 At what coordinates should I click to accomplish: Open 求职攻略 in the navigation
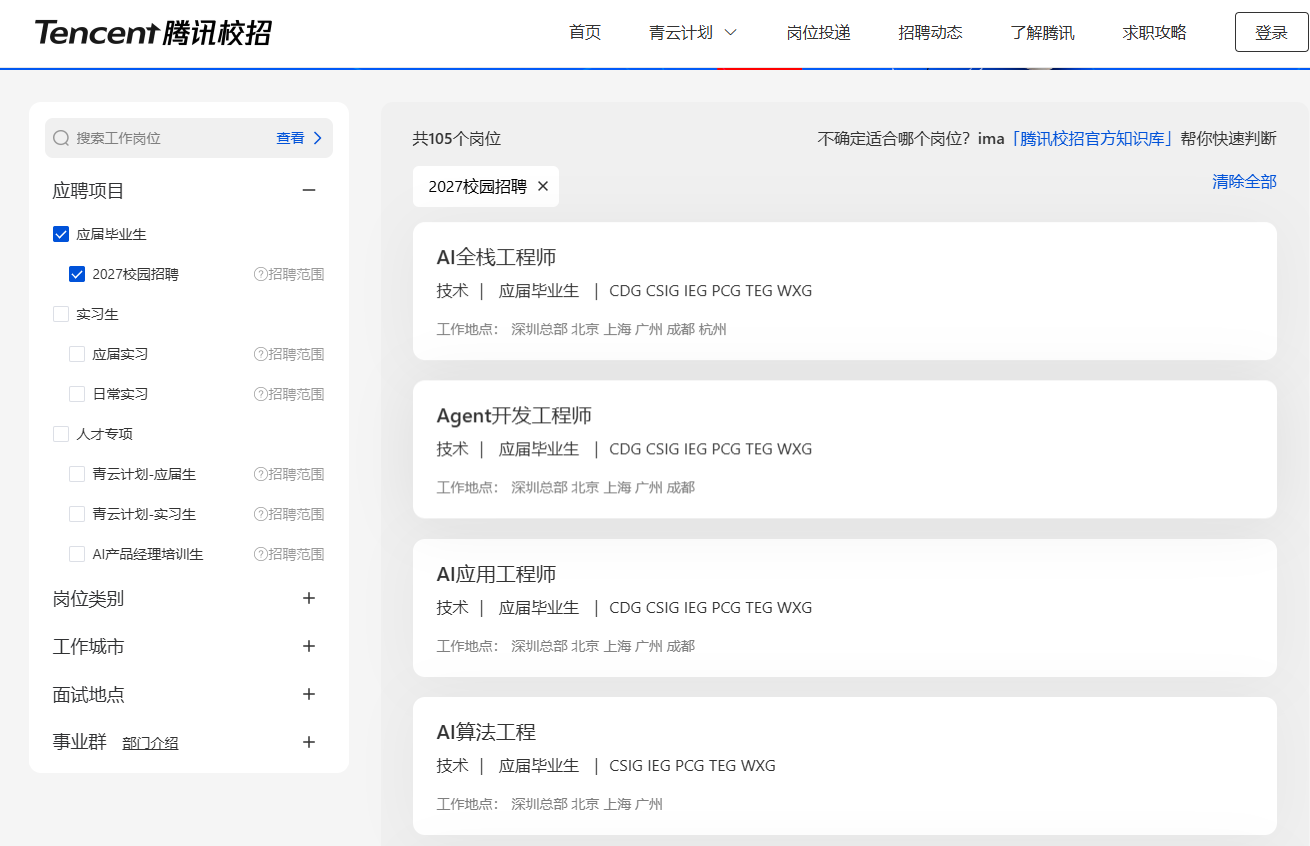(x=1154, y=33)
